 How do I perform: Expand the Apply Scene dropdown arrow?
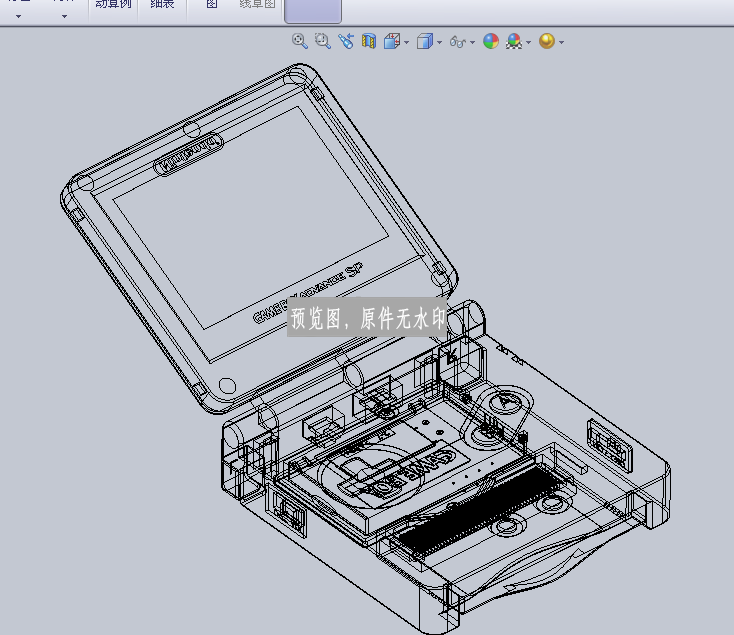(x=528, y=43)
